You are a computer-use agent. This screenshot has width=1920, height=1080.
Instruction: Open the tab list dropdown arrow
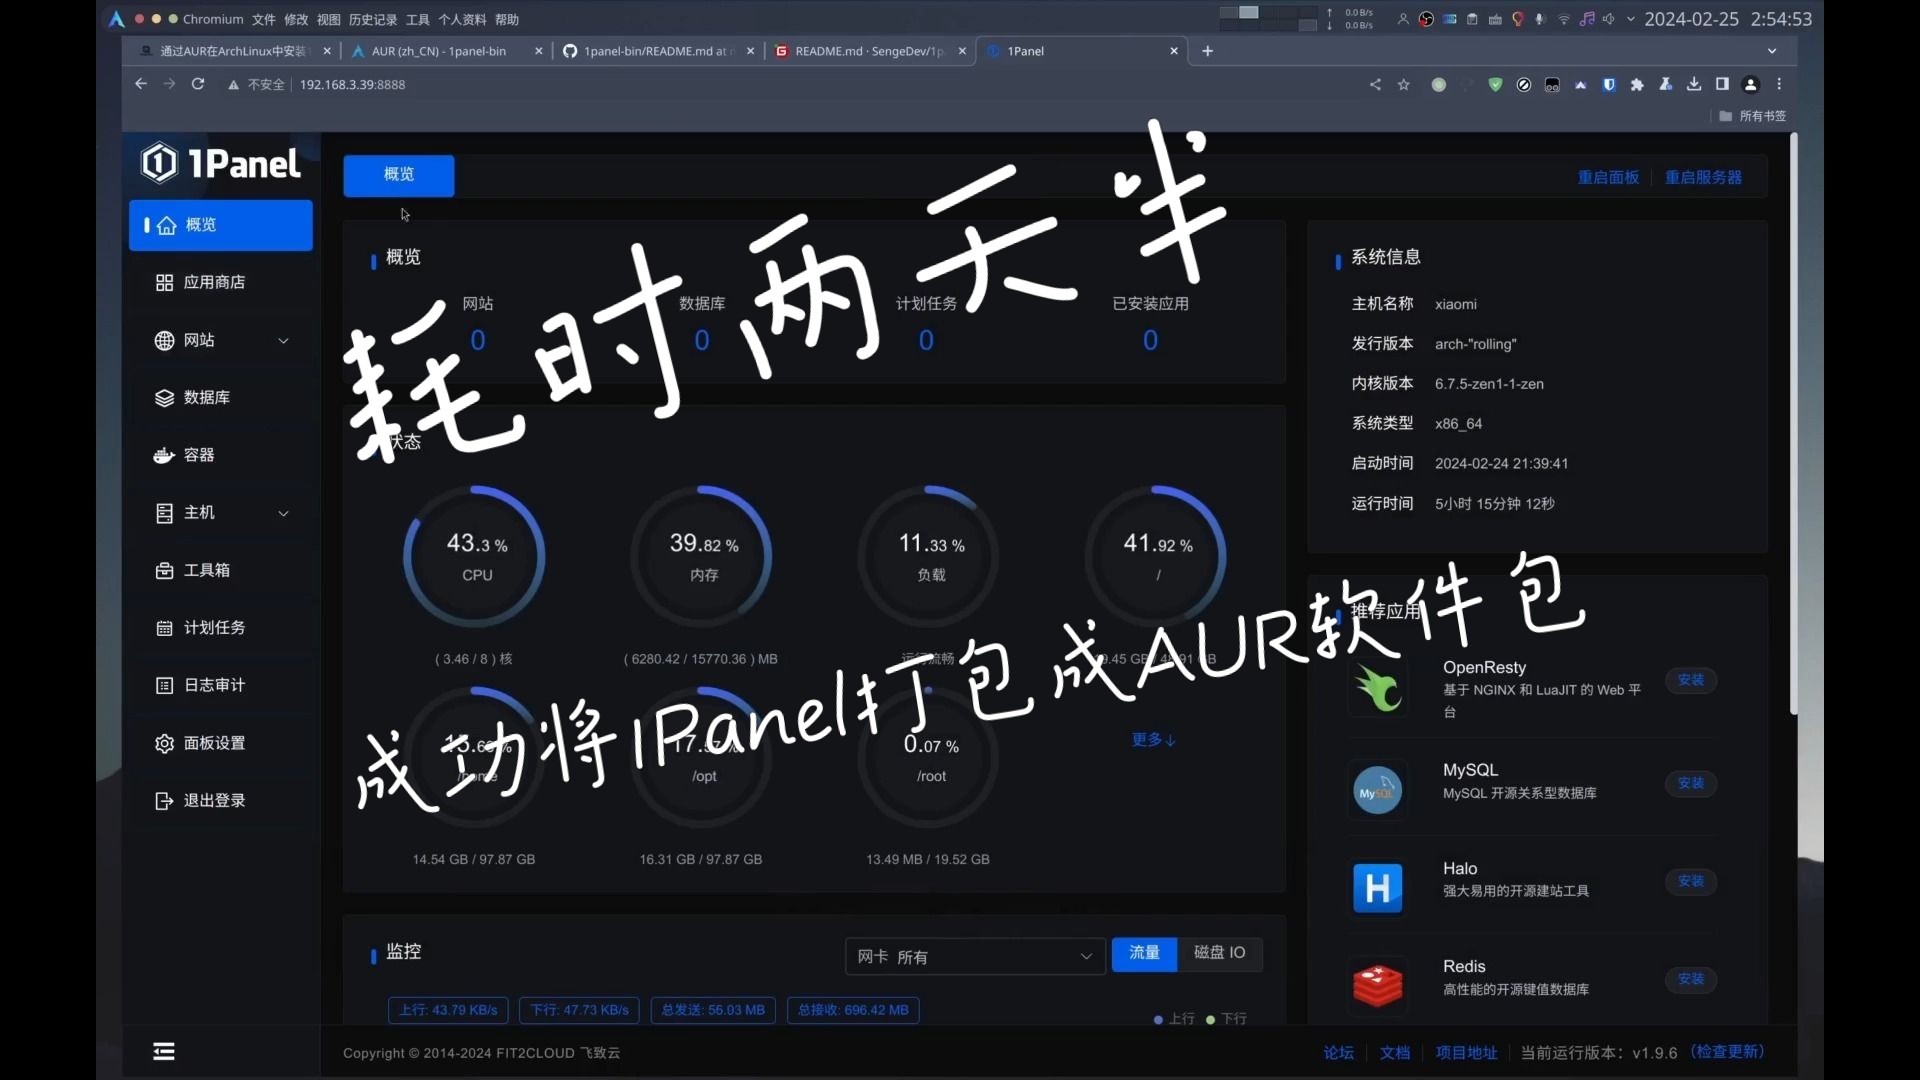1772,51
